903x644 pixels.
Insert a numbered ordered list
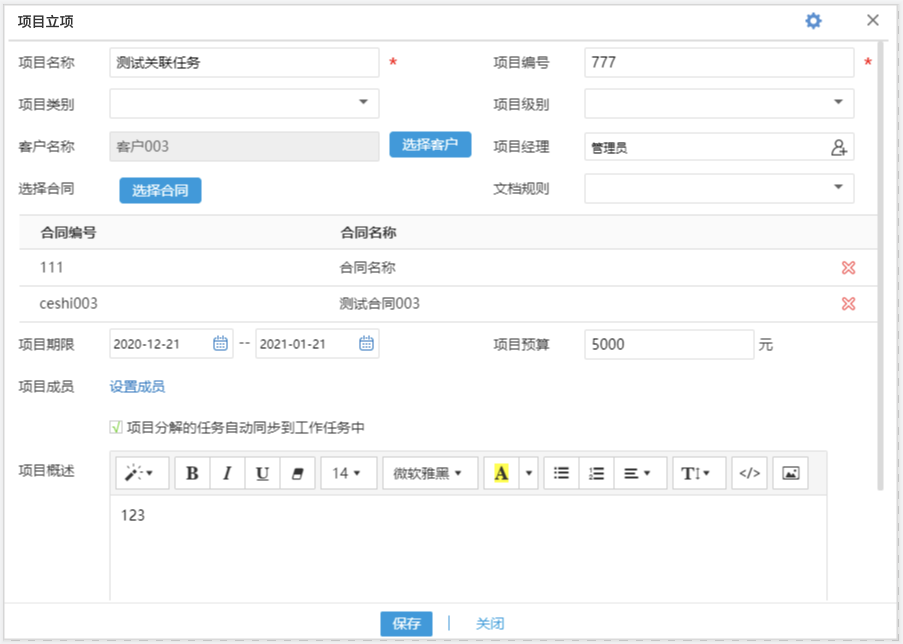(596, 473)
